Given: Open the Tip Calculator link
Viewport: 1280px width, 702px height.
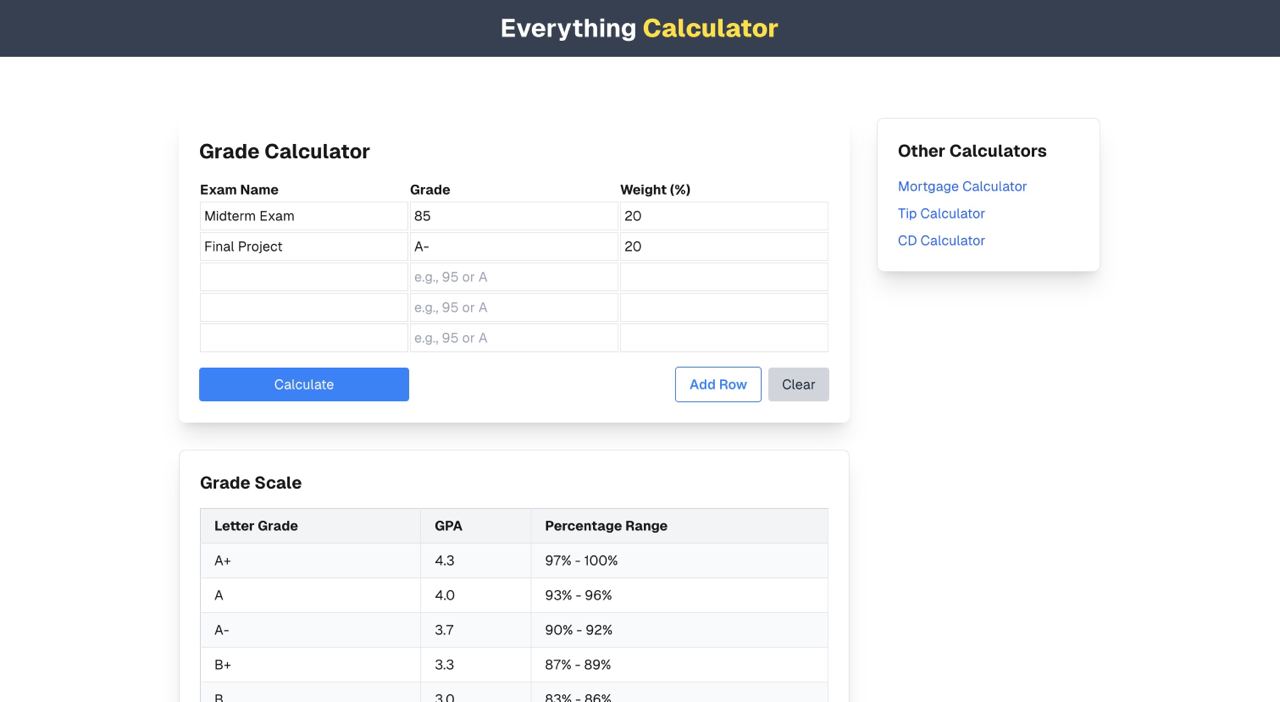Looking at the screenshot, I should pyautogui.click(x=941, y=214).
